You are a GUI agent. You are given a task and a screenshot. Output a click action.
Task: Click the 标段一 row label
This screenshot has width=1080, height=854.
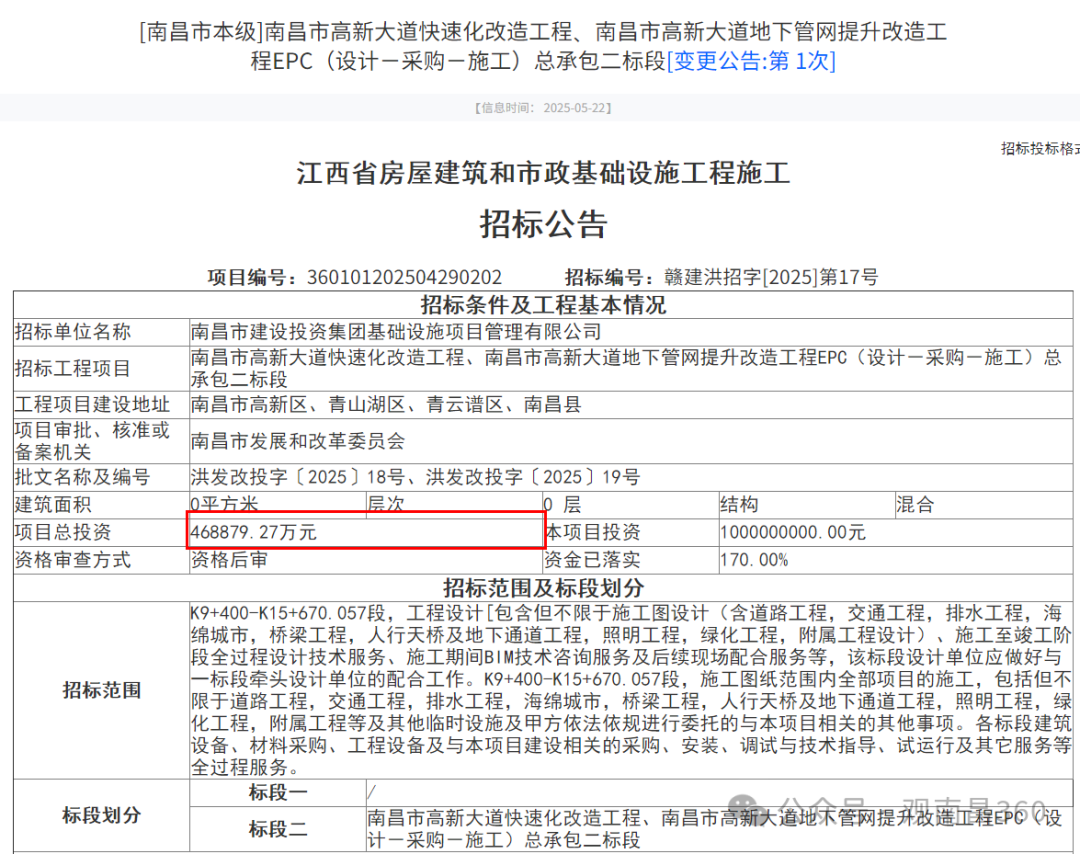[x=278, y=793]
